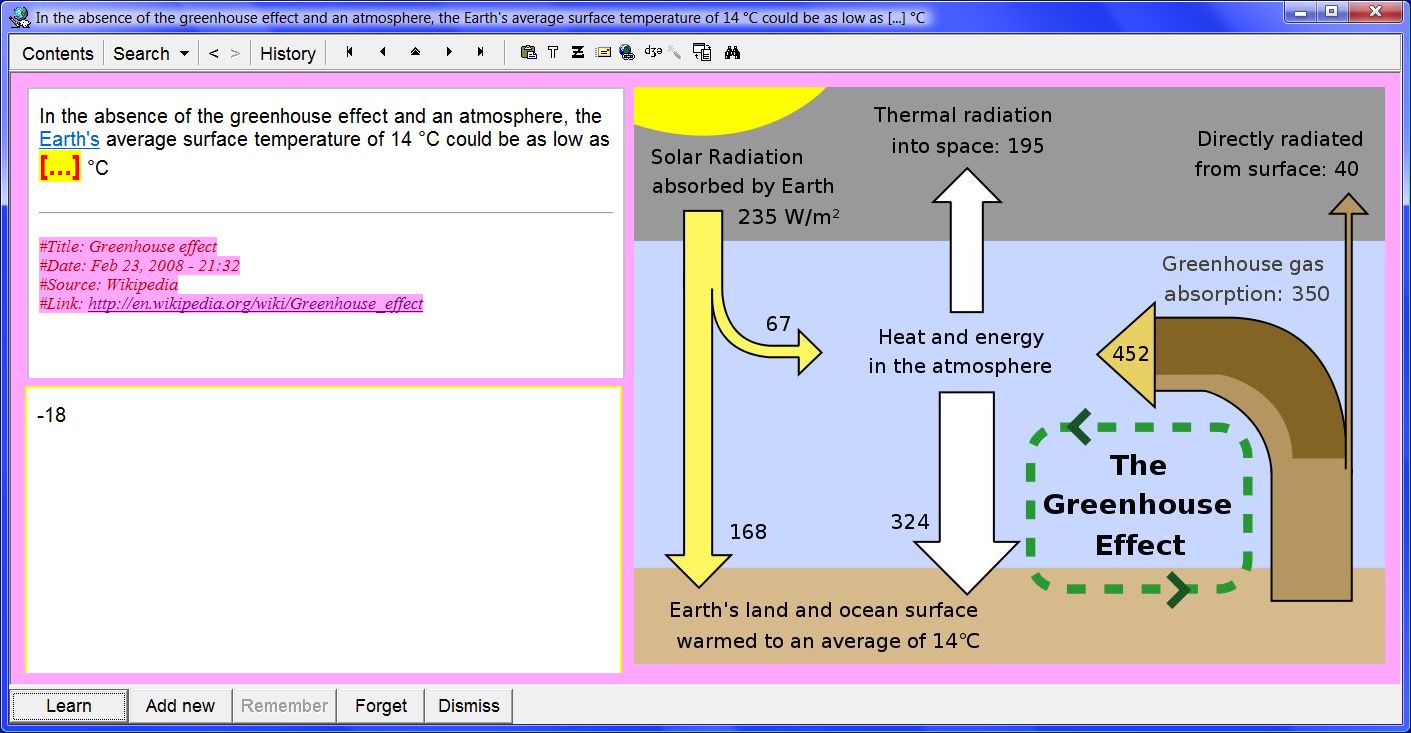Viewport: 1411px width, 733px height.
Task: Click the T text toolbar icon
Action: (x=553, y=53)
